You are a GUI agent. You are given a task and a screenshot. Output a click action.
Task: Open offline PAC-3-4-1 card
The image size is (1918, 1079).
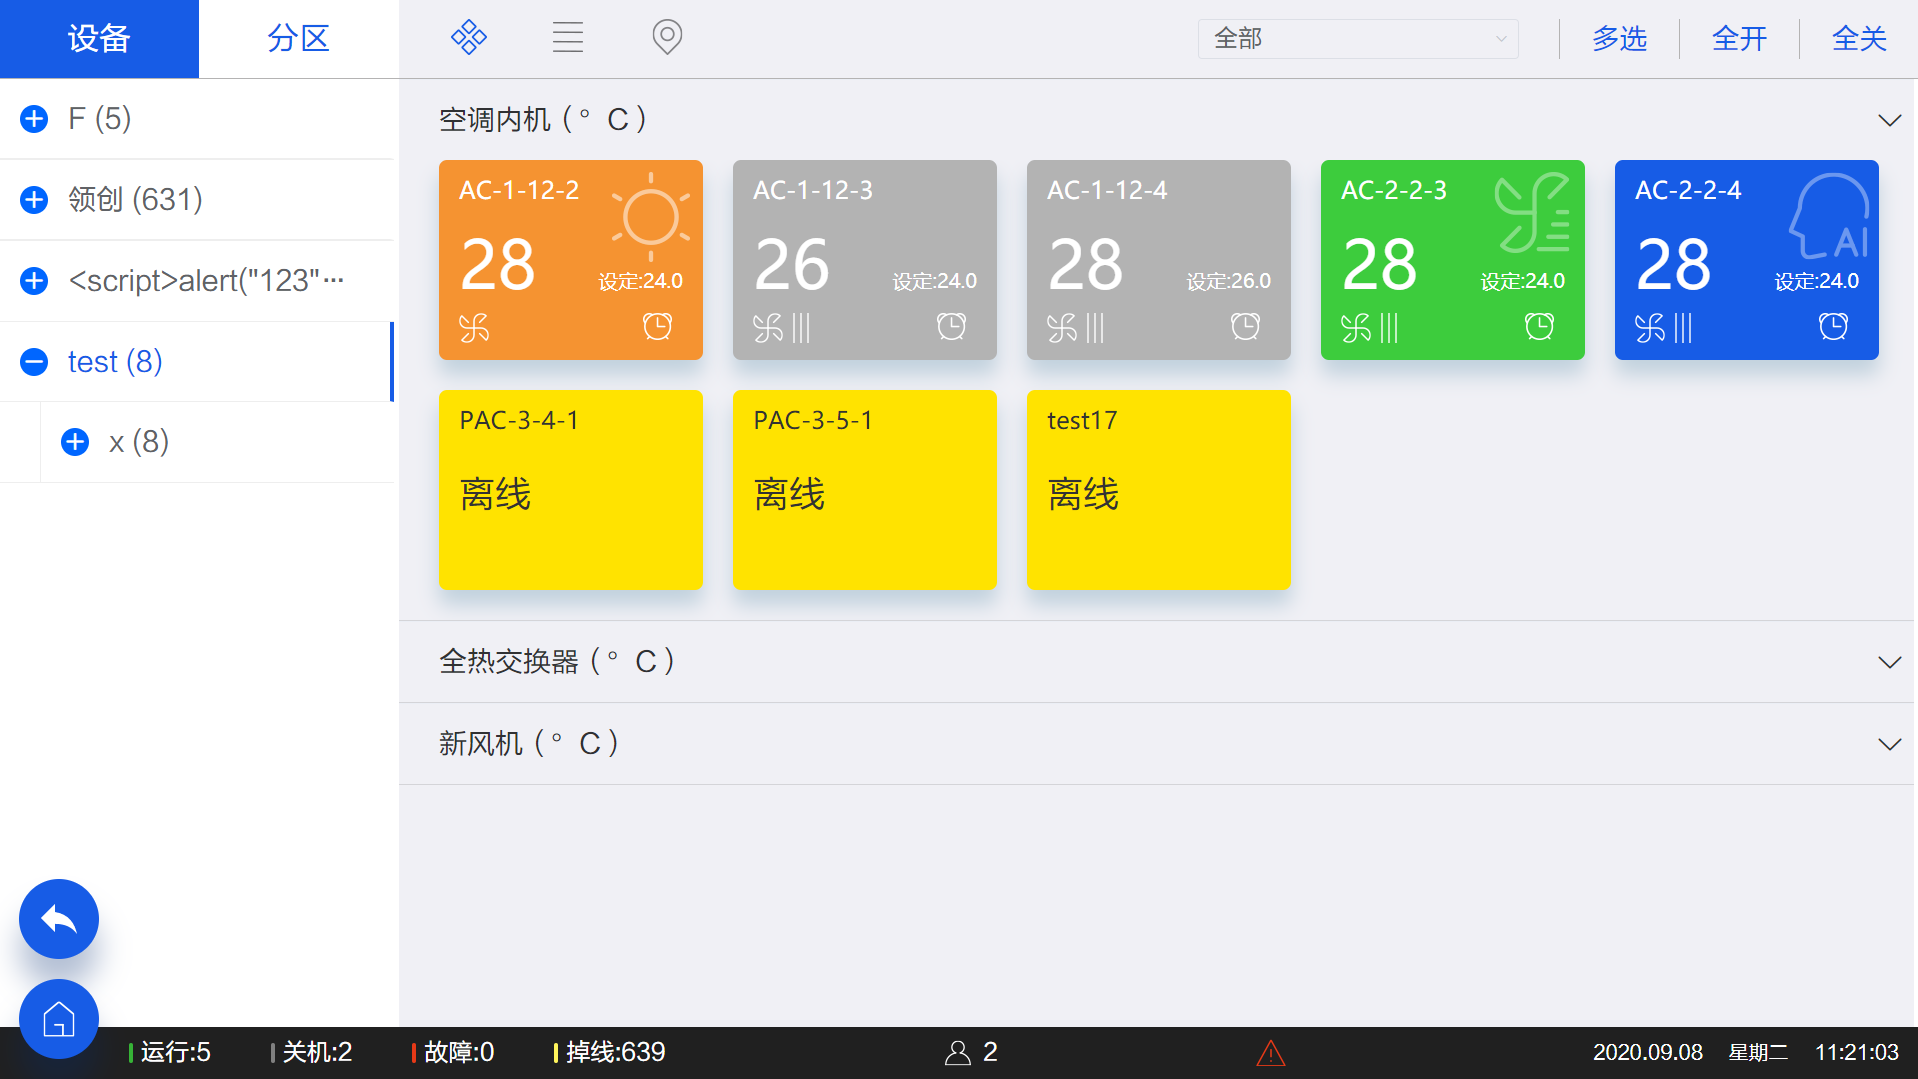coord(571,490)
